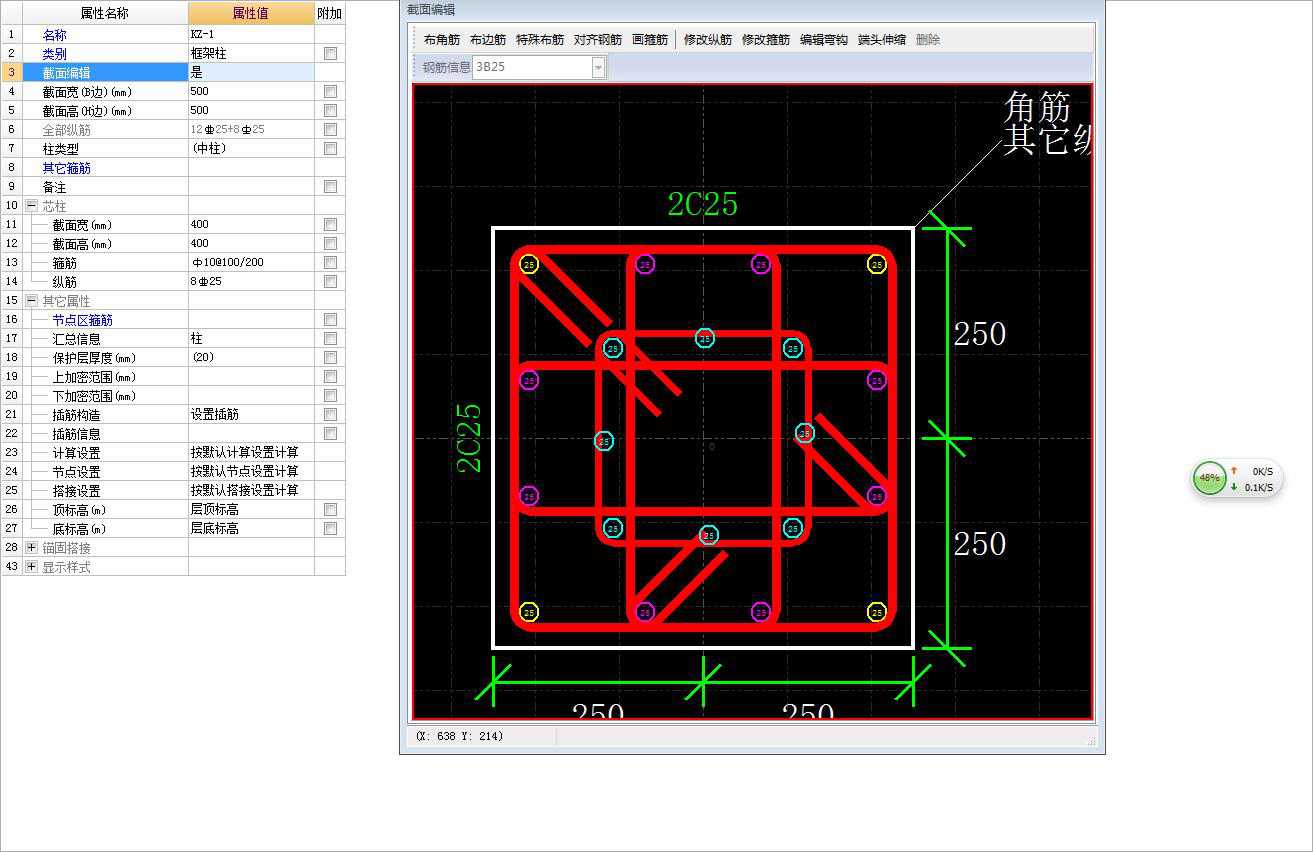Click the 搭接设置 value cell

251,490
